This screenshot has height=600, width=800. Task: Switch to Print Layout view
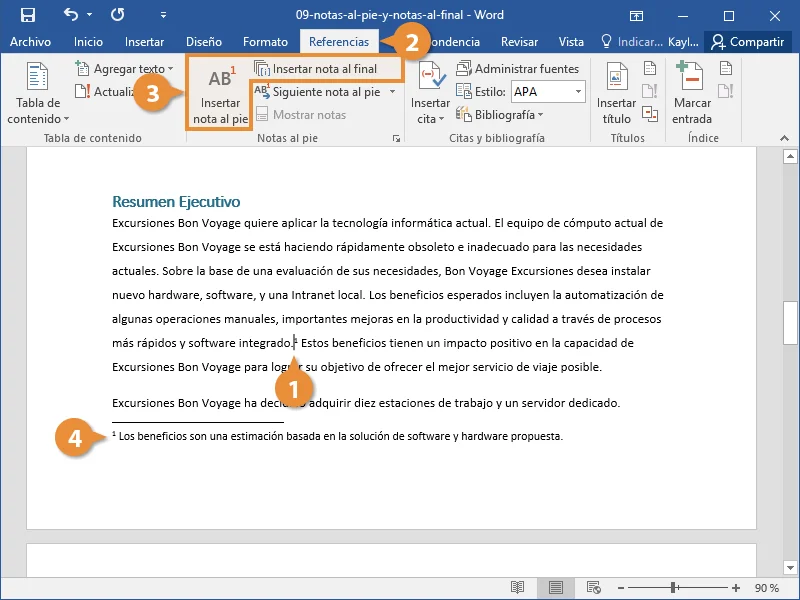[556, 588]
